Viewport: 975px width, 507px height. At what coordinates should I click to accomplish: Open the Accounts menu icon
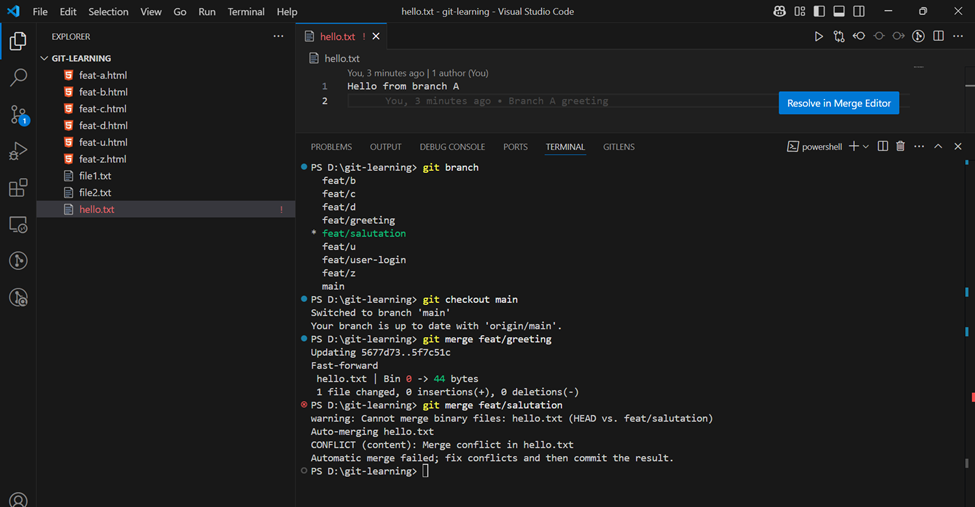point(18,500)
